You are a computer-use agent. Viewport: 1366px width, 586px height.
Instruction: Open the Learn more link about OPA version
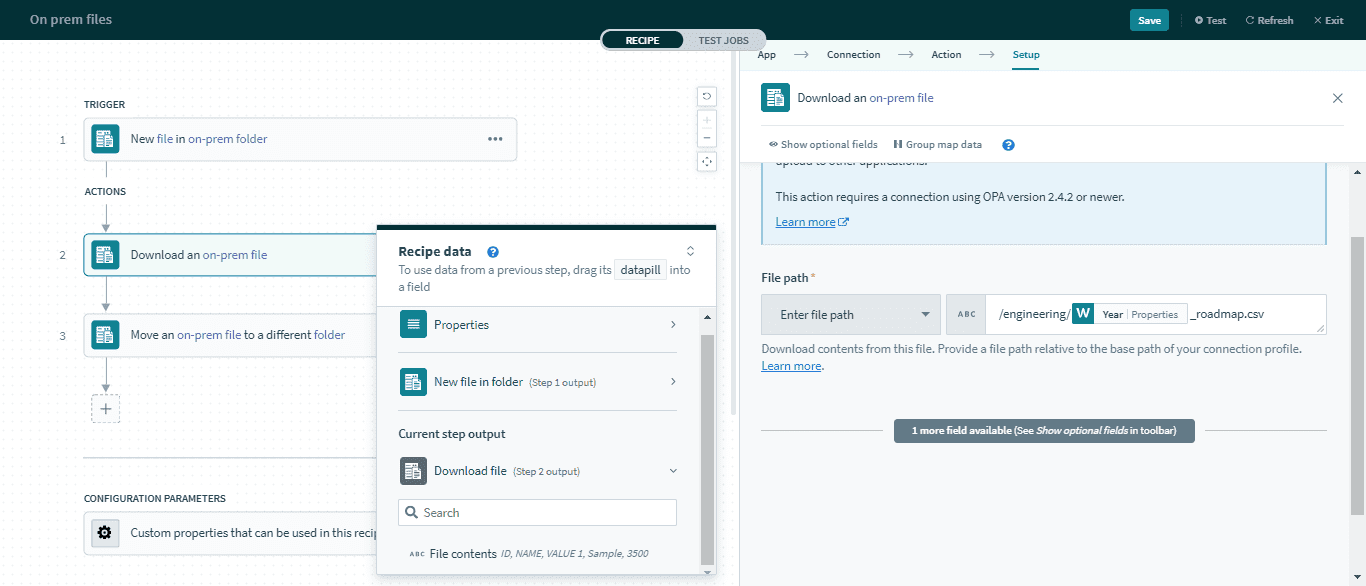tap(804, 221)
